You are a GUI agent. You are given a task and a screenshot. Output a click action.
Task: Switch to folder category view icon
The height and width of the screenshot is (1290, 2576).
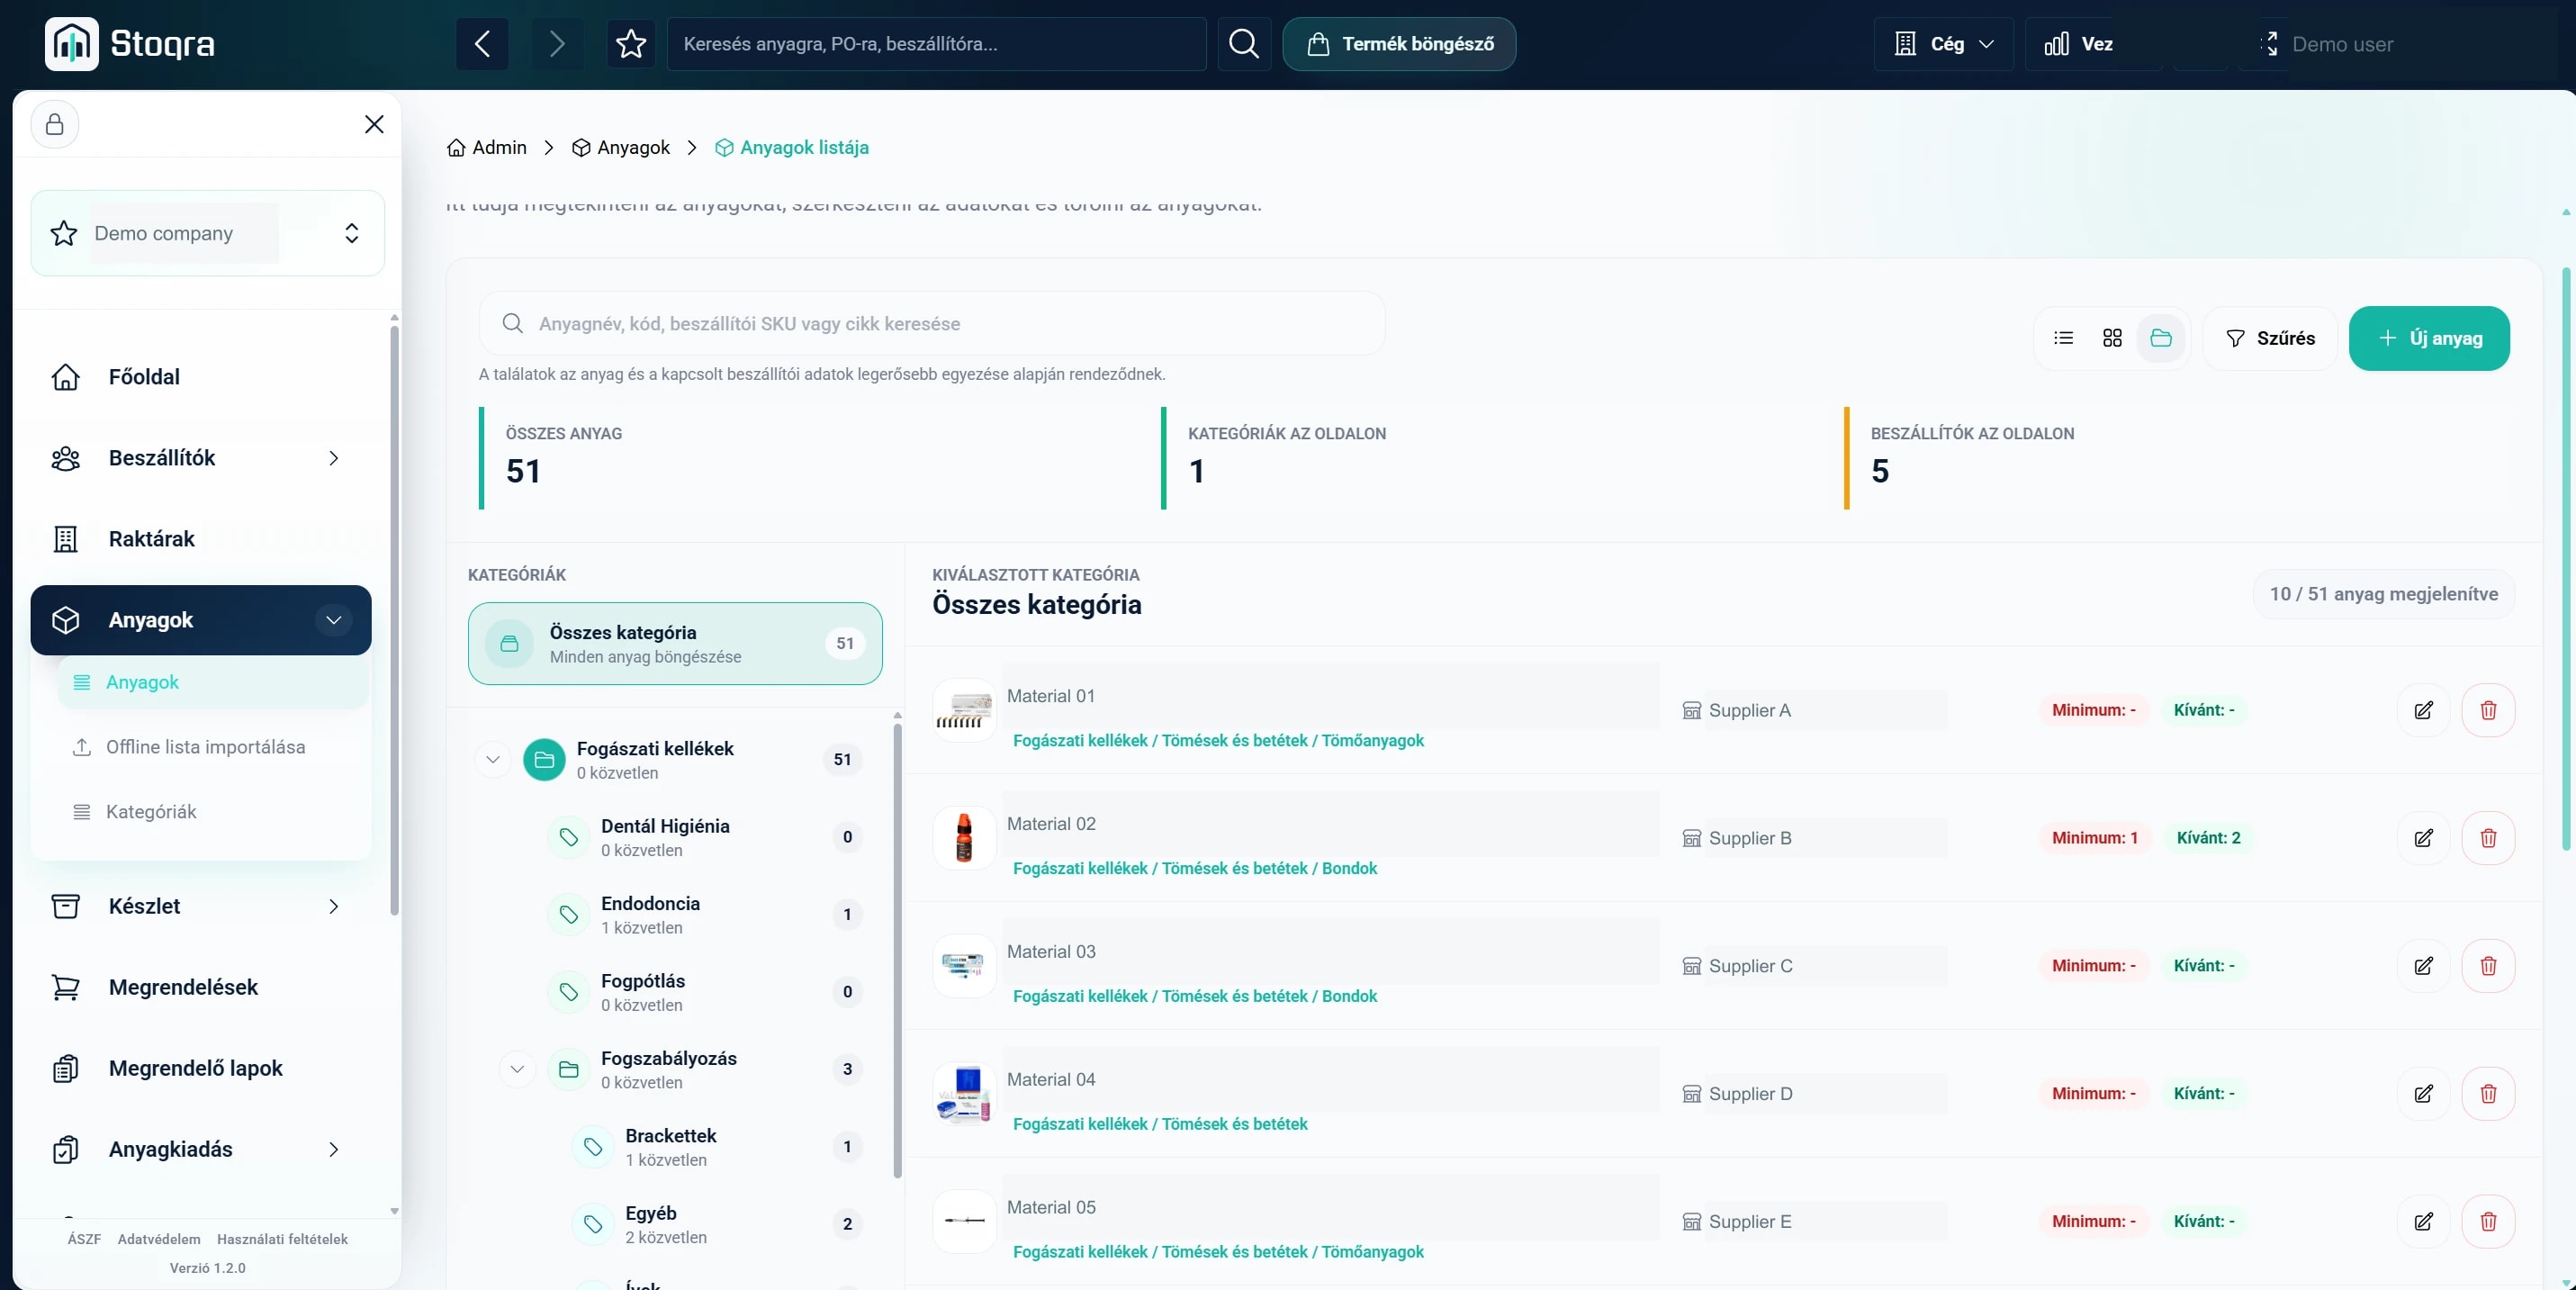[x=2161, y=338]
